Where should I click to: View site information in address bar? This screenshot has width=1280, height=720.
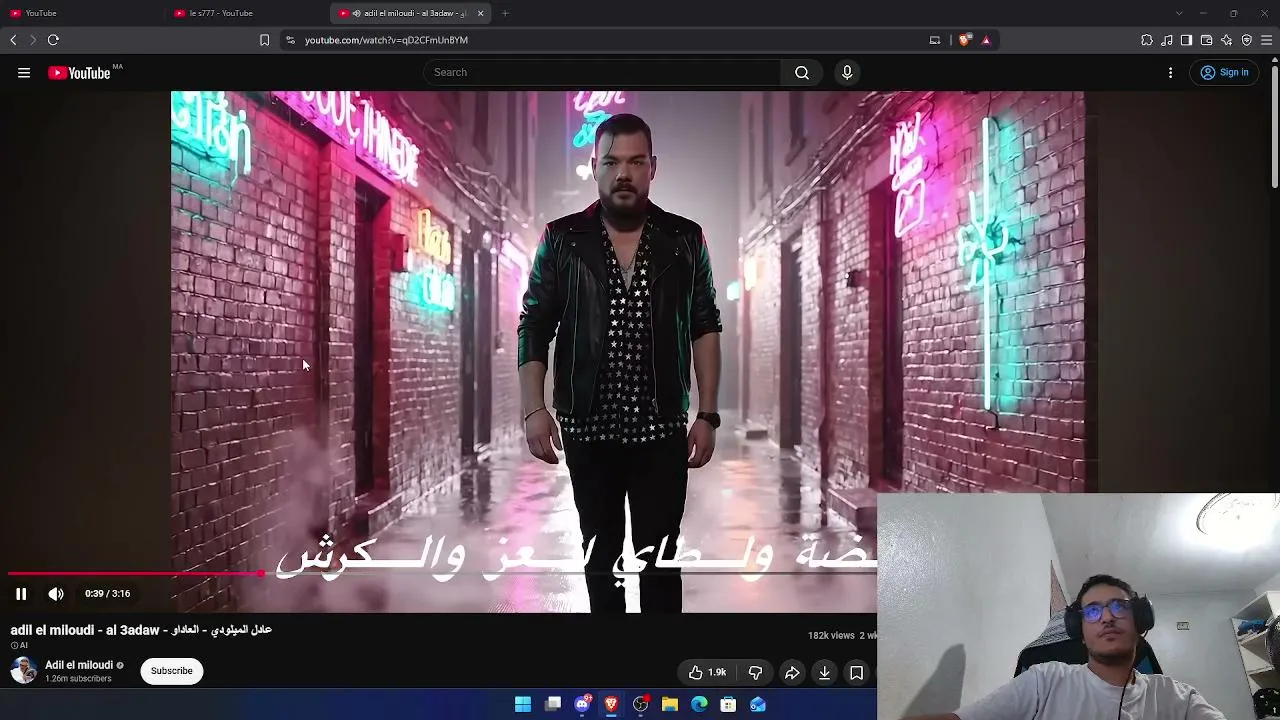point(290,40)
